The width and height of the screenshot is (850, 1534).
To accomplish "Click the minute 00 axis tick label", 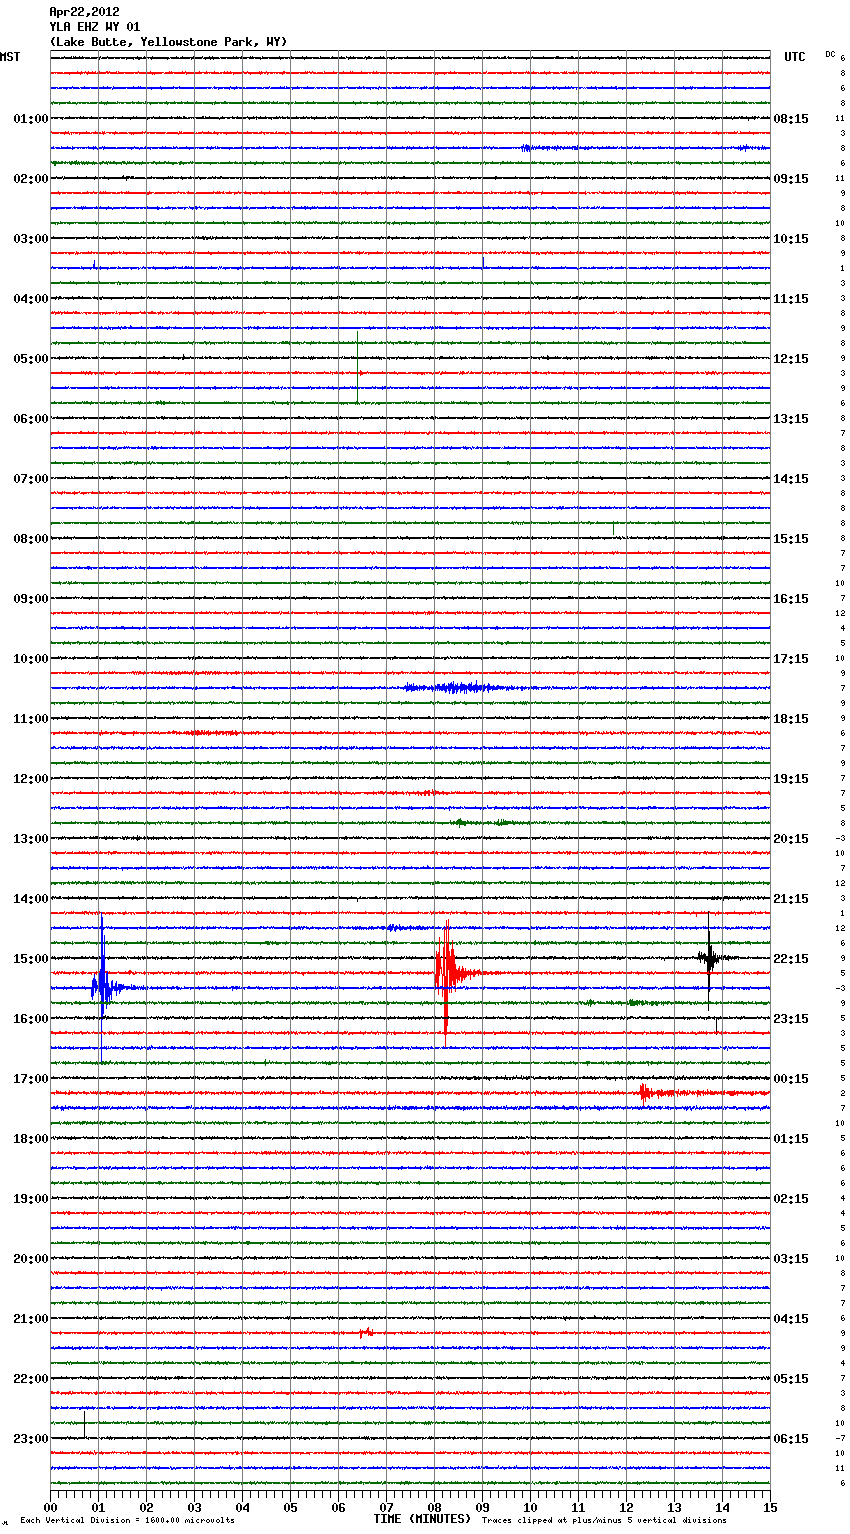I will pos(51,1507).
